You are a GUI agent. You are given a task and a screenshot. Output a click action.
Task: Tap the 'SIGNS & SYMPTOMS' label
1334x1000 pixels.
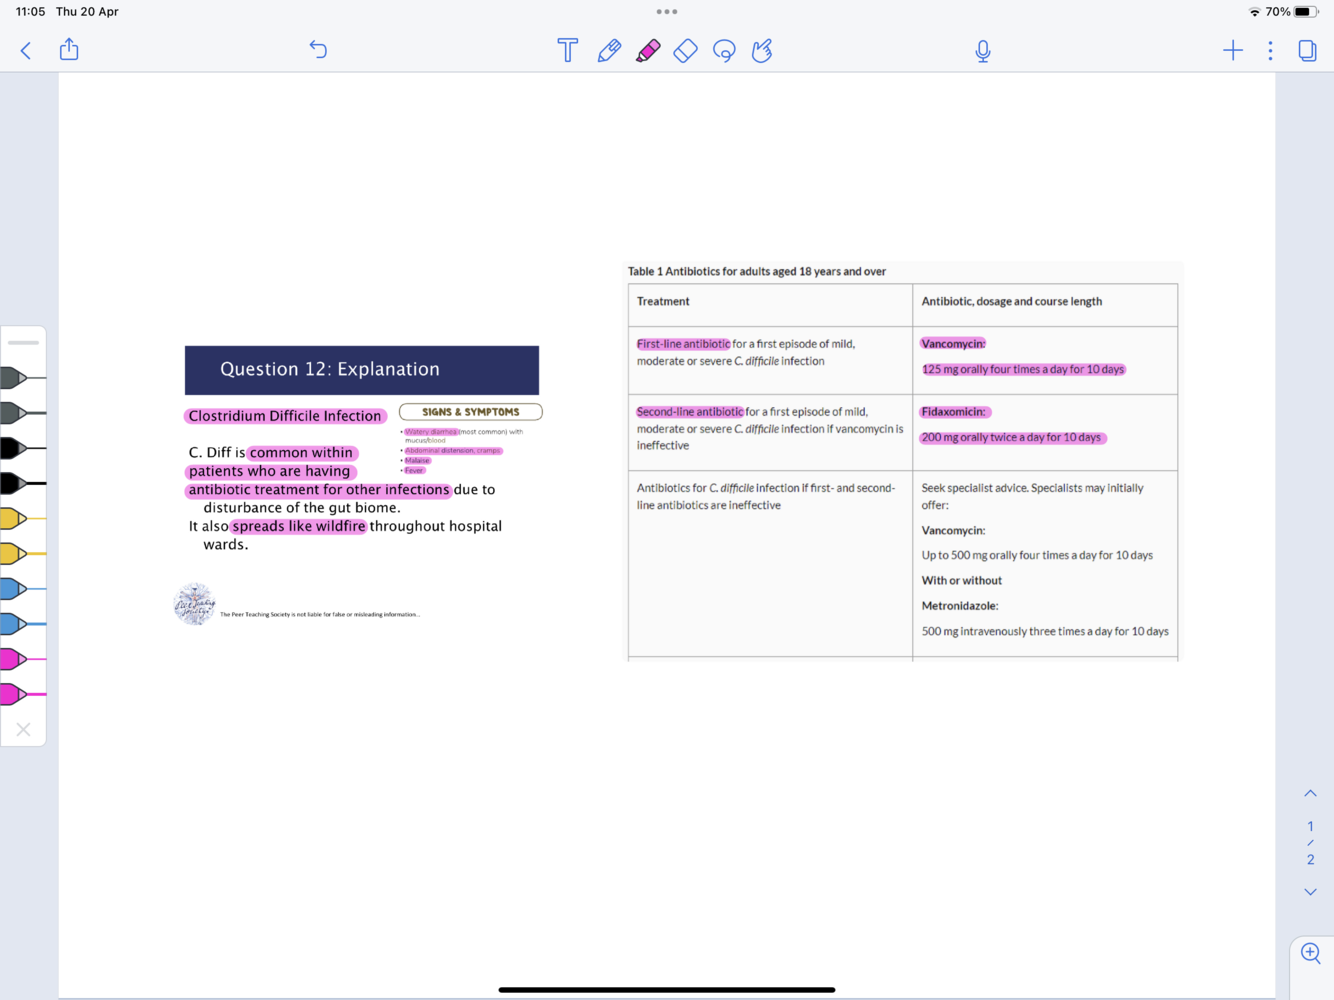click(471, 412)
